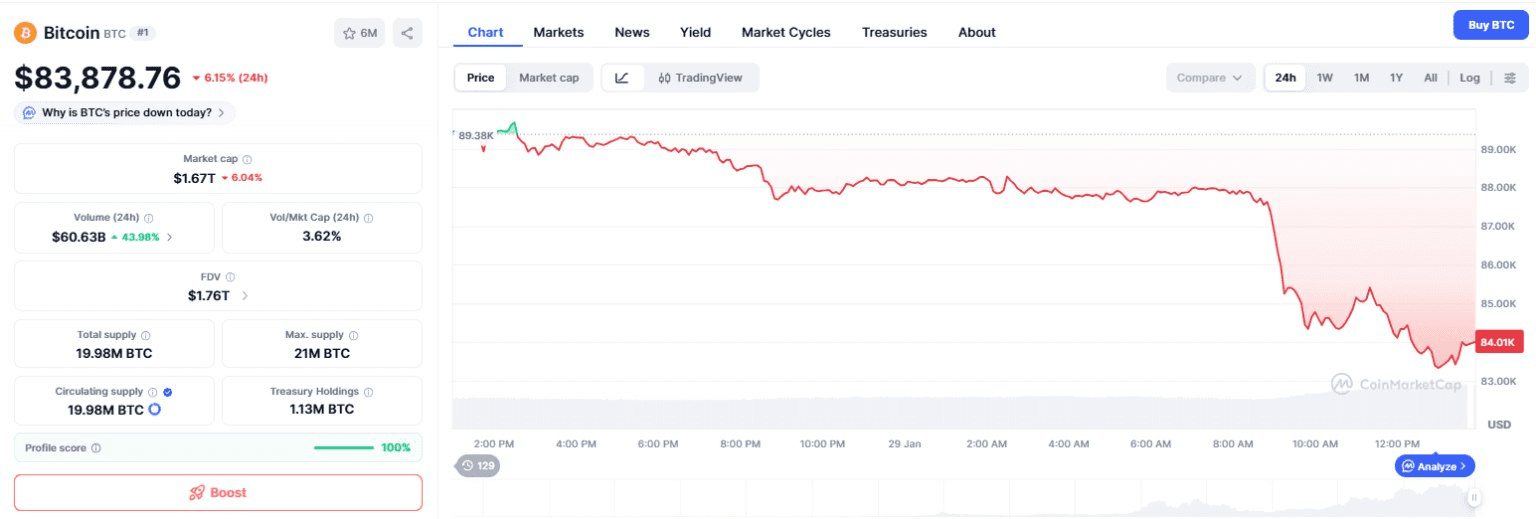Open the Markets tab

coord(558,32)
